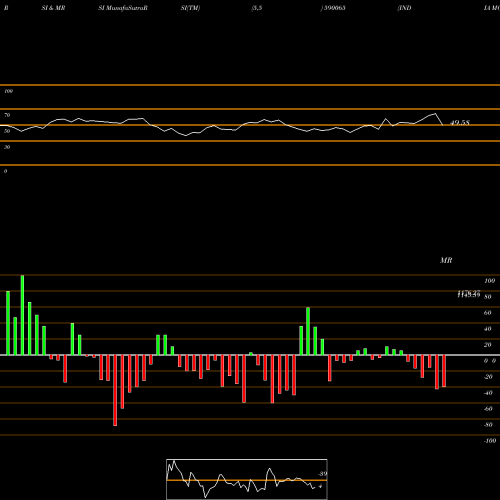Viewport: 500px width, 500px height.
Task: Open the mini overview chart thumbnail
Action: pos(247,479)
